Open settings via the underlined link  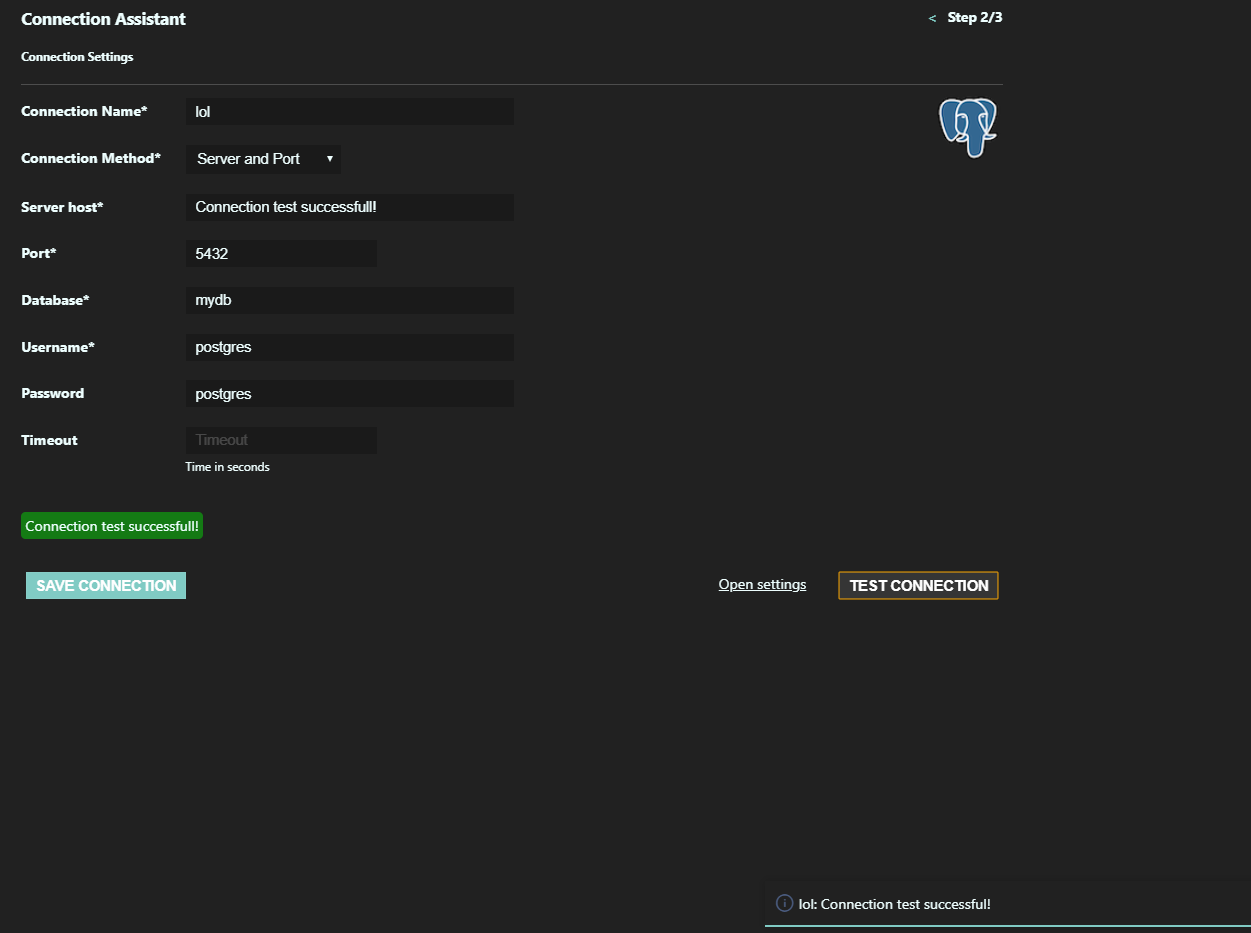tap(761, 584)
